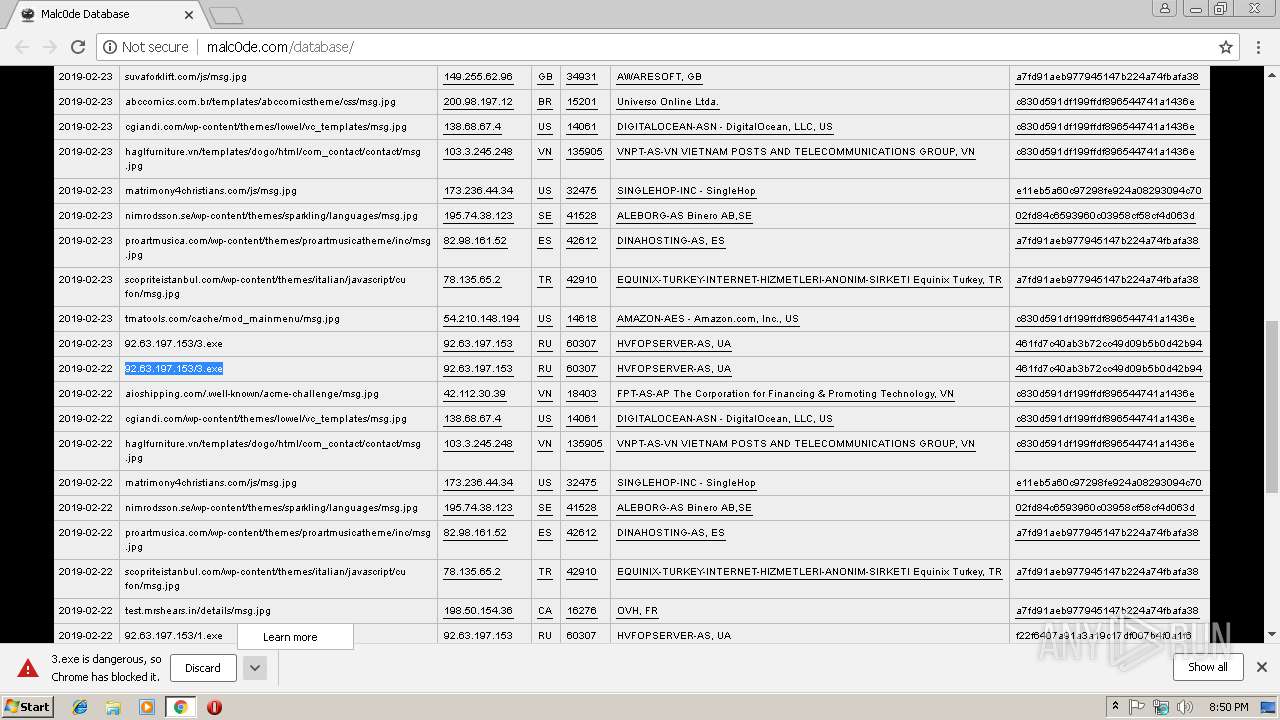Click FPT-AS-AP The Corporation for Financing link
Image resolution: width=1280 pixels, height=720 pixels.
(785, 394)
